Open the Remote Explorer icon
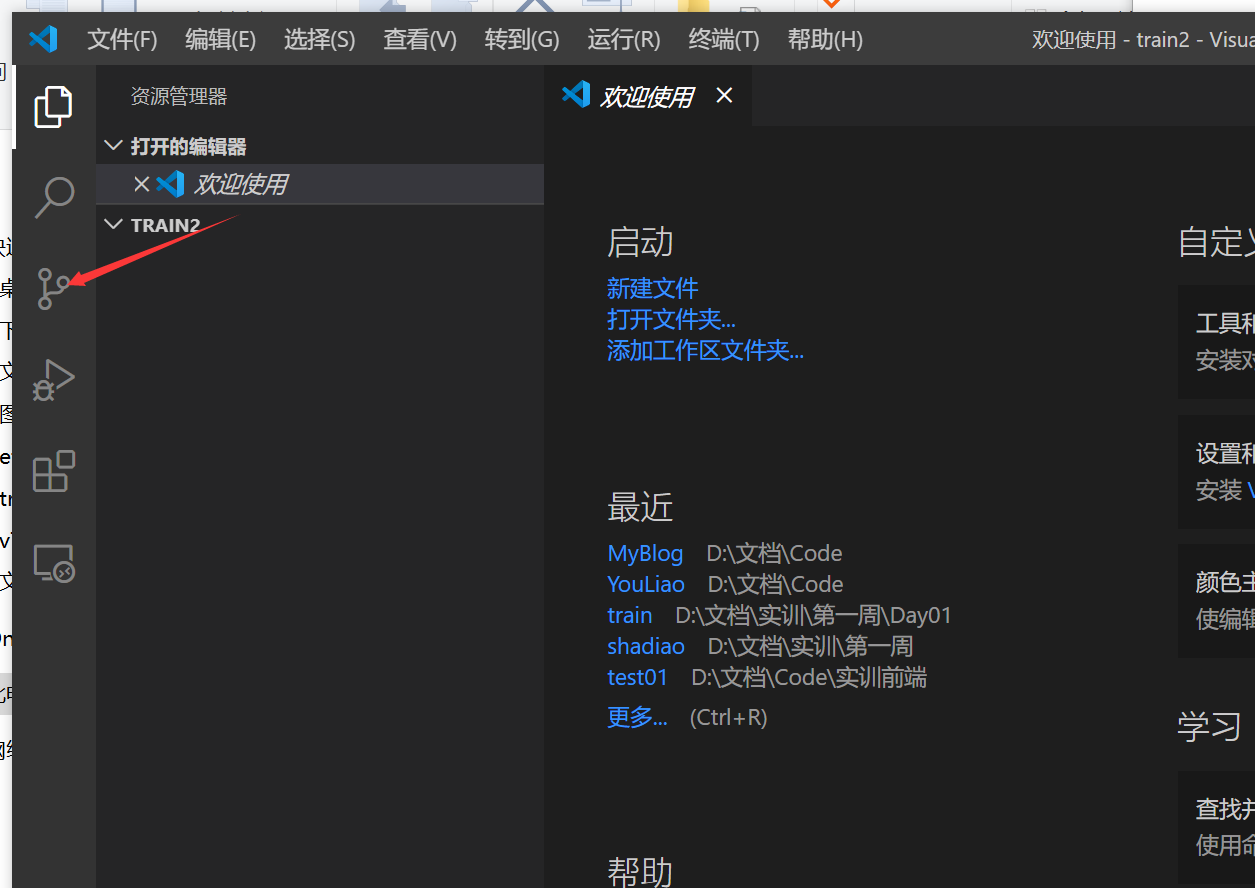This screenshot has height=888, width=1255. [x=54, y=563]
